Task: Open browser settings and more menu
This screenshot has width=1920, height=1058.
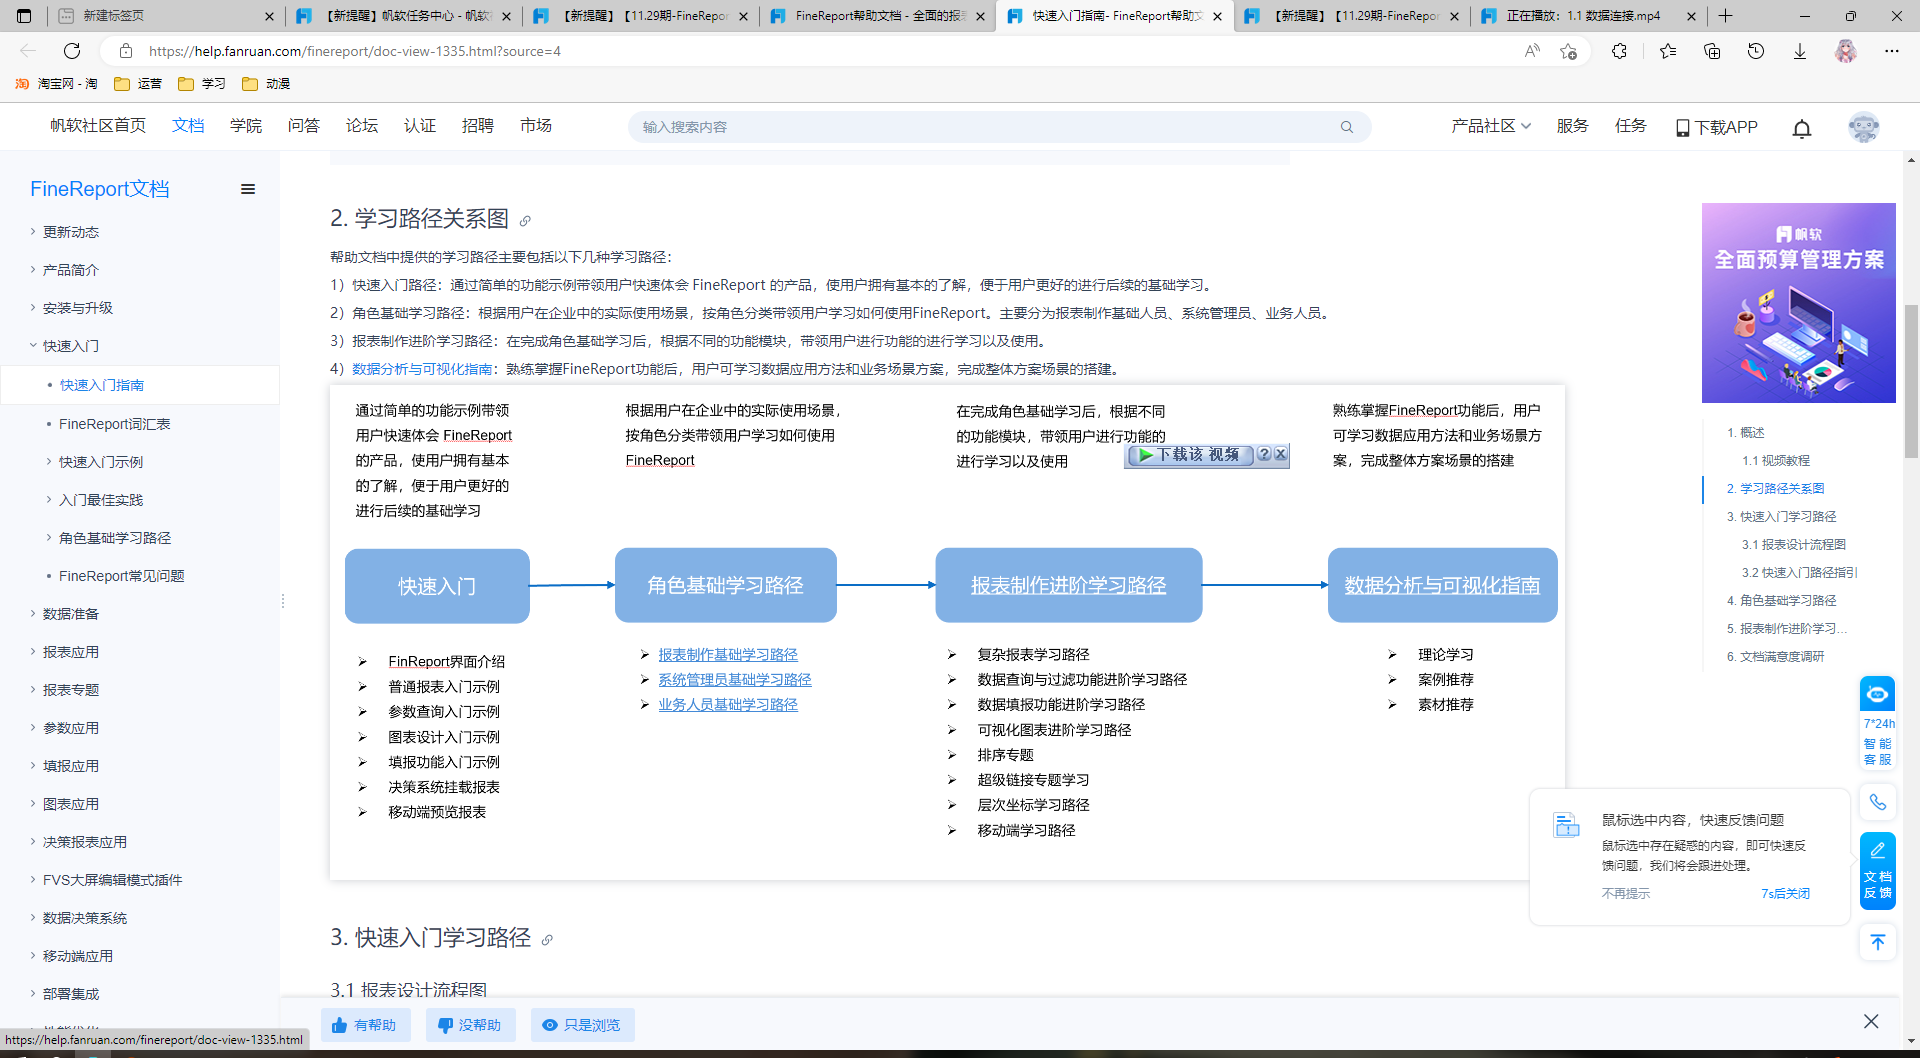Action: 1892,51
